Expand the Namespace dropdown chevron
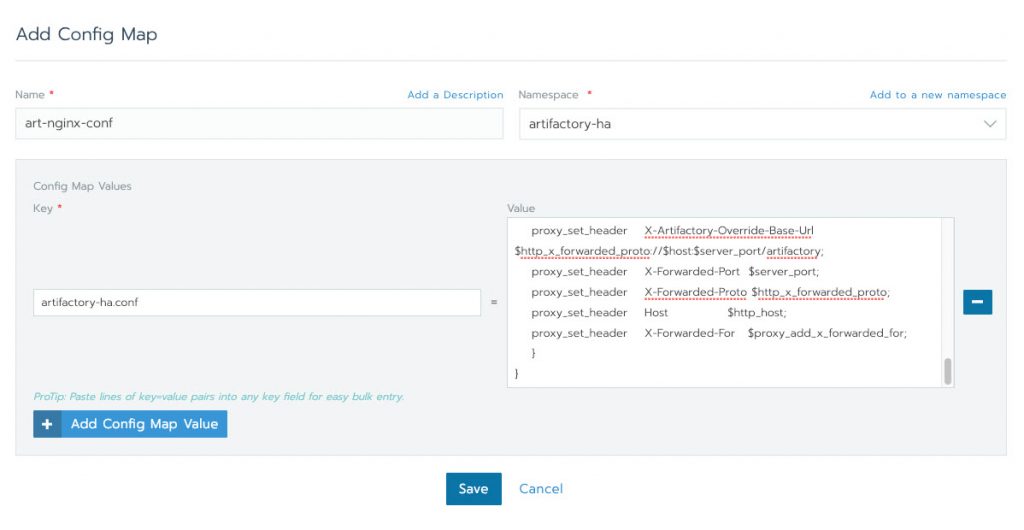The image size is (1024, 530). click(990, 124)
